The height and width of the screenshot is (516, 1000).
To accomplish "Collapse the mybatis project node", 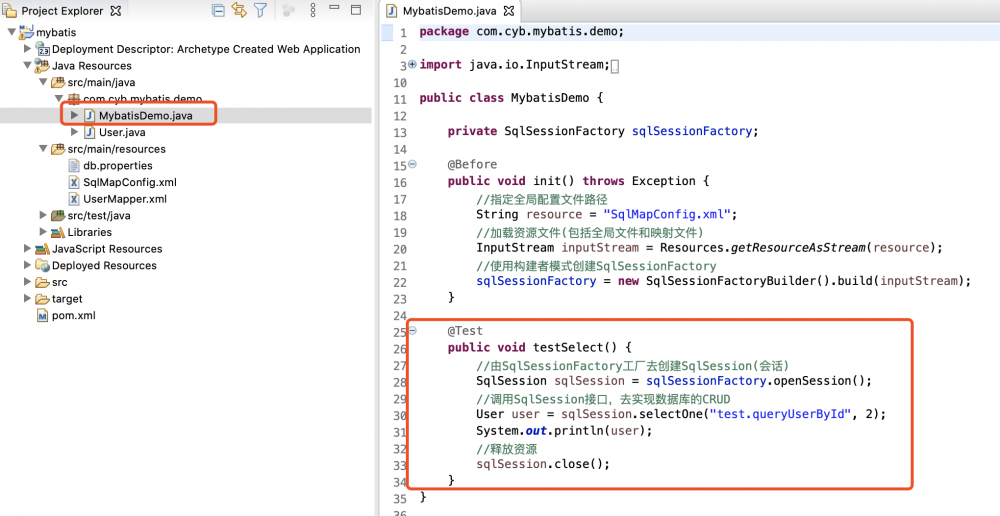I will click(x=11, y=31).
